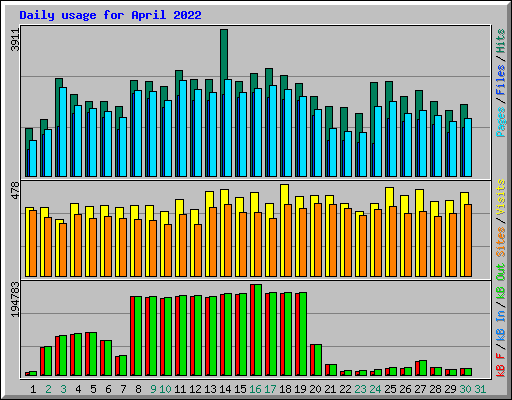The image size is (512, 400).
Task: Click the 'Visits' legend label
Action: coord(500,198)
